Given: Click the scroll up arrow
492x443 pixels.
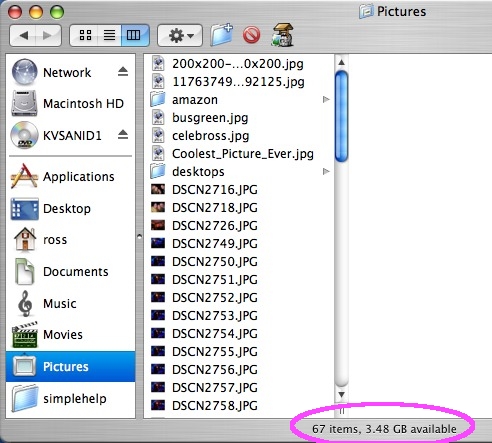Looking at the screenshot, I should [x=341, y=62].
